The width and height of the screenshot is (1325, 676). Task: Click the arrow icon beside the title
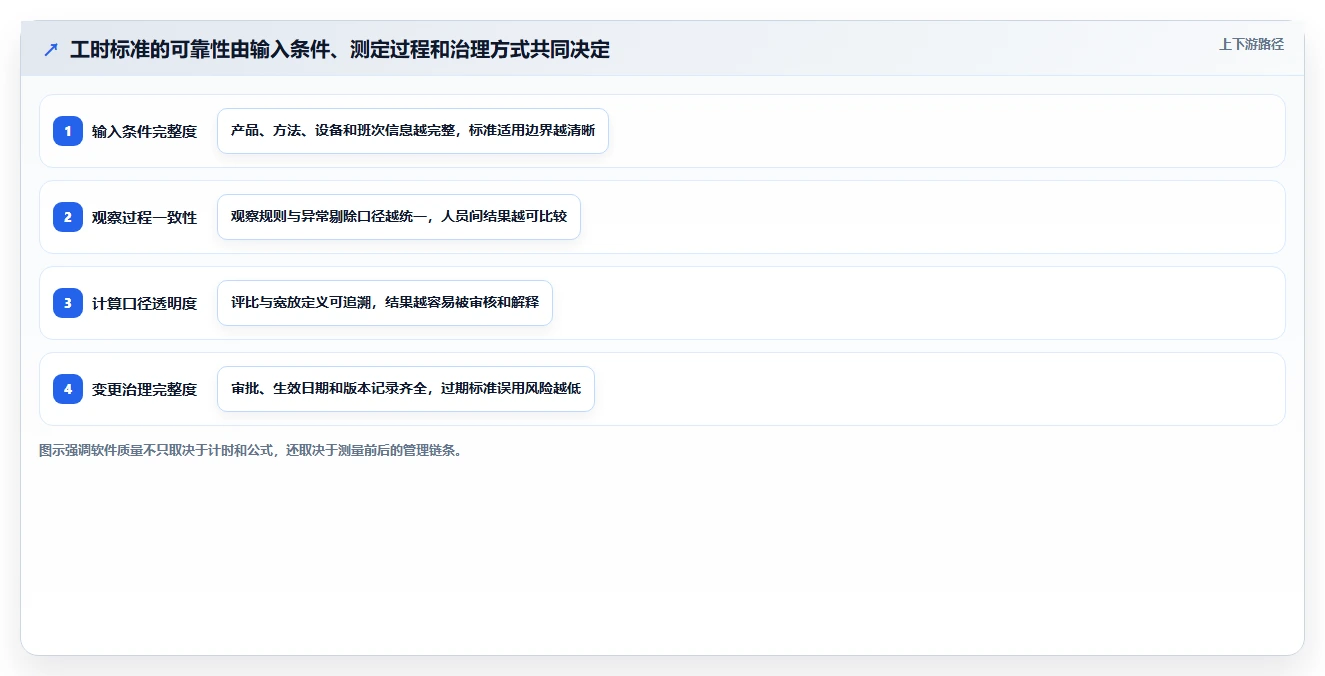pos(51,49)
